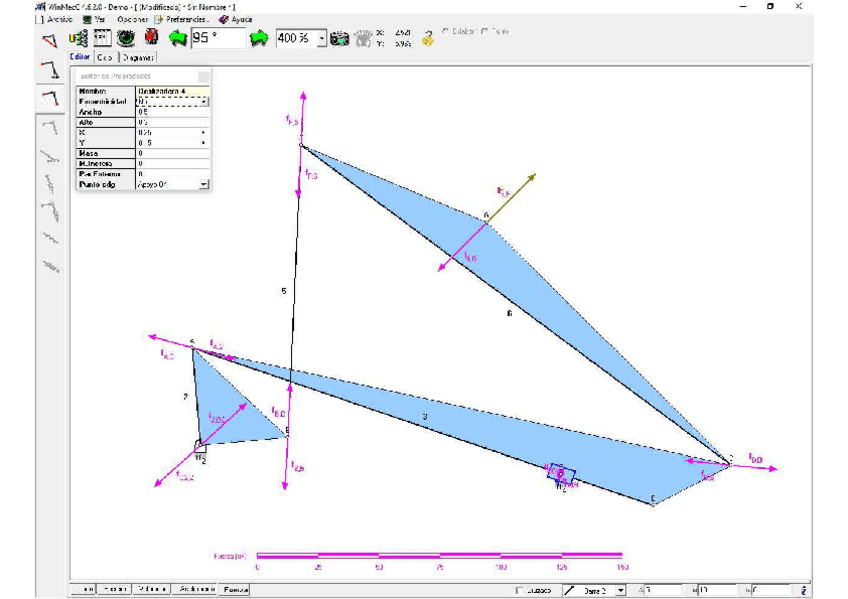Click the green left arrow rotation icon
848x599 pixels.
[178, 38]
